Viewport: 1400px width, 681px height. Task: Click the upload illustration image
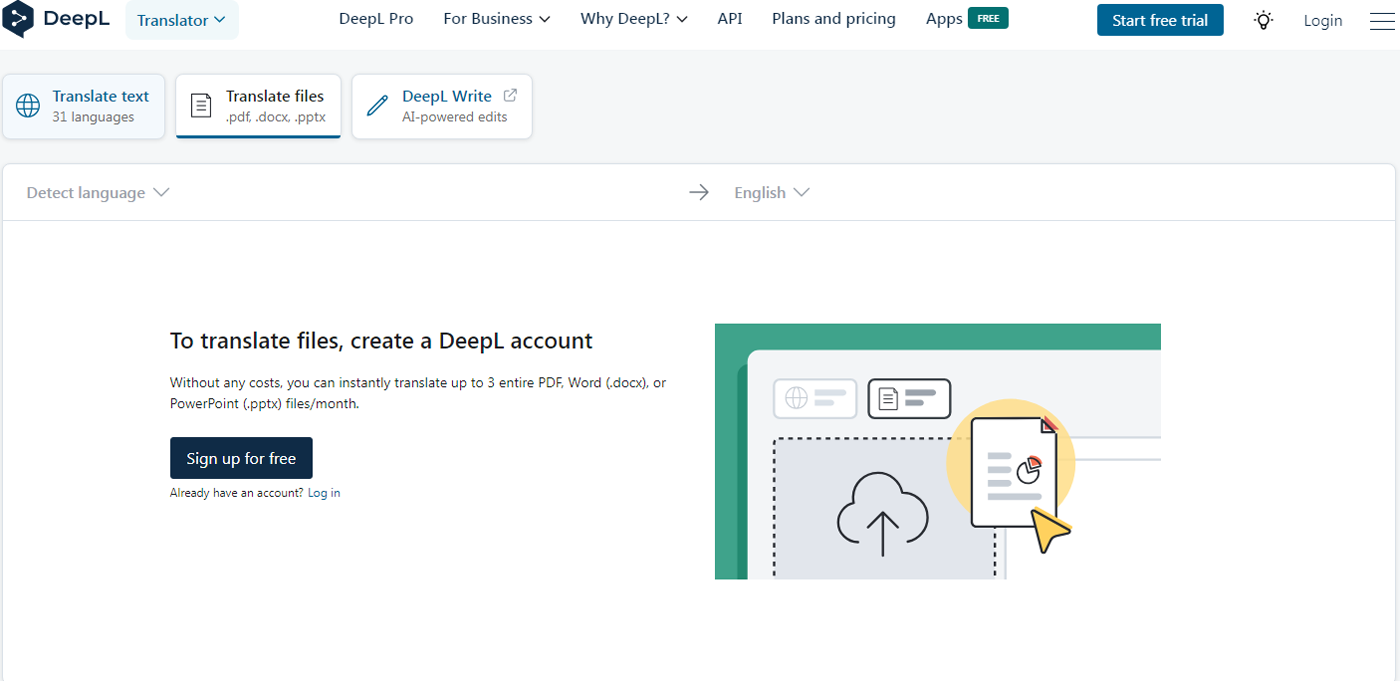938,451
